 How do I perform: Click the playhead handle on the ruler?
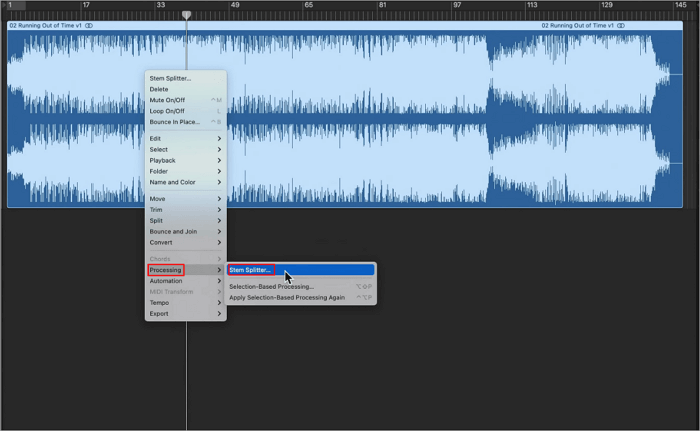(186, 15)
